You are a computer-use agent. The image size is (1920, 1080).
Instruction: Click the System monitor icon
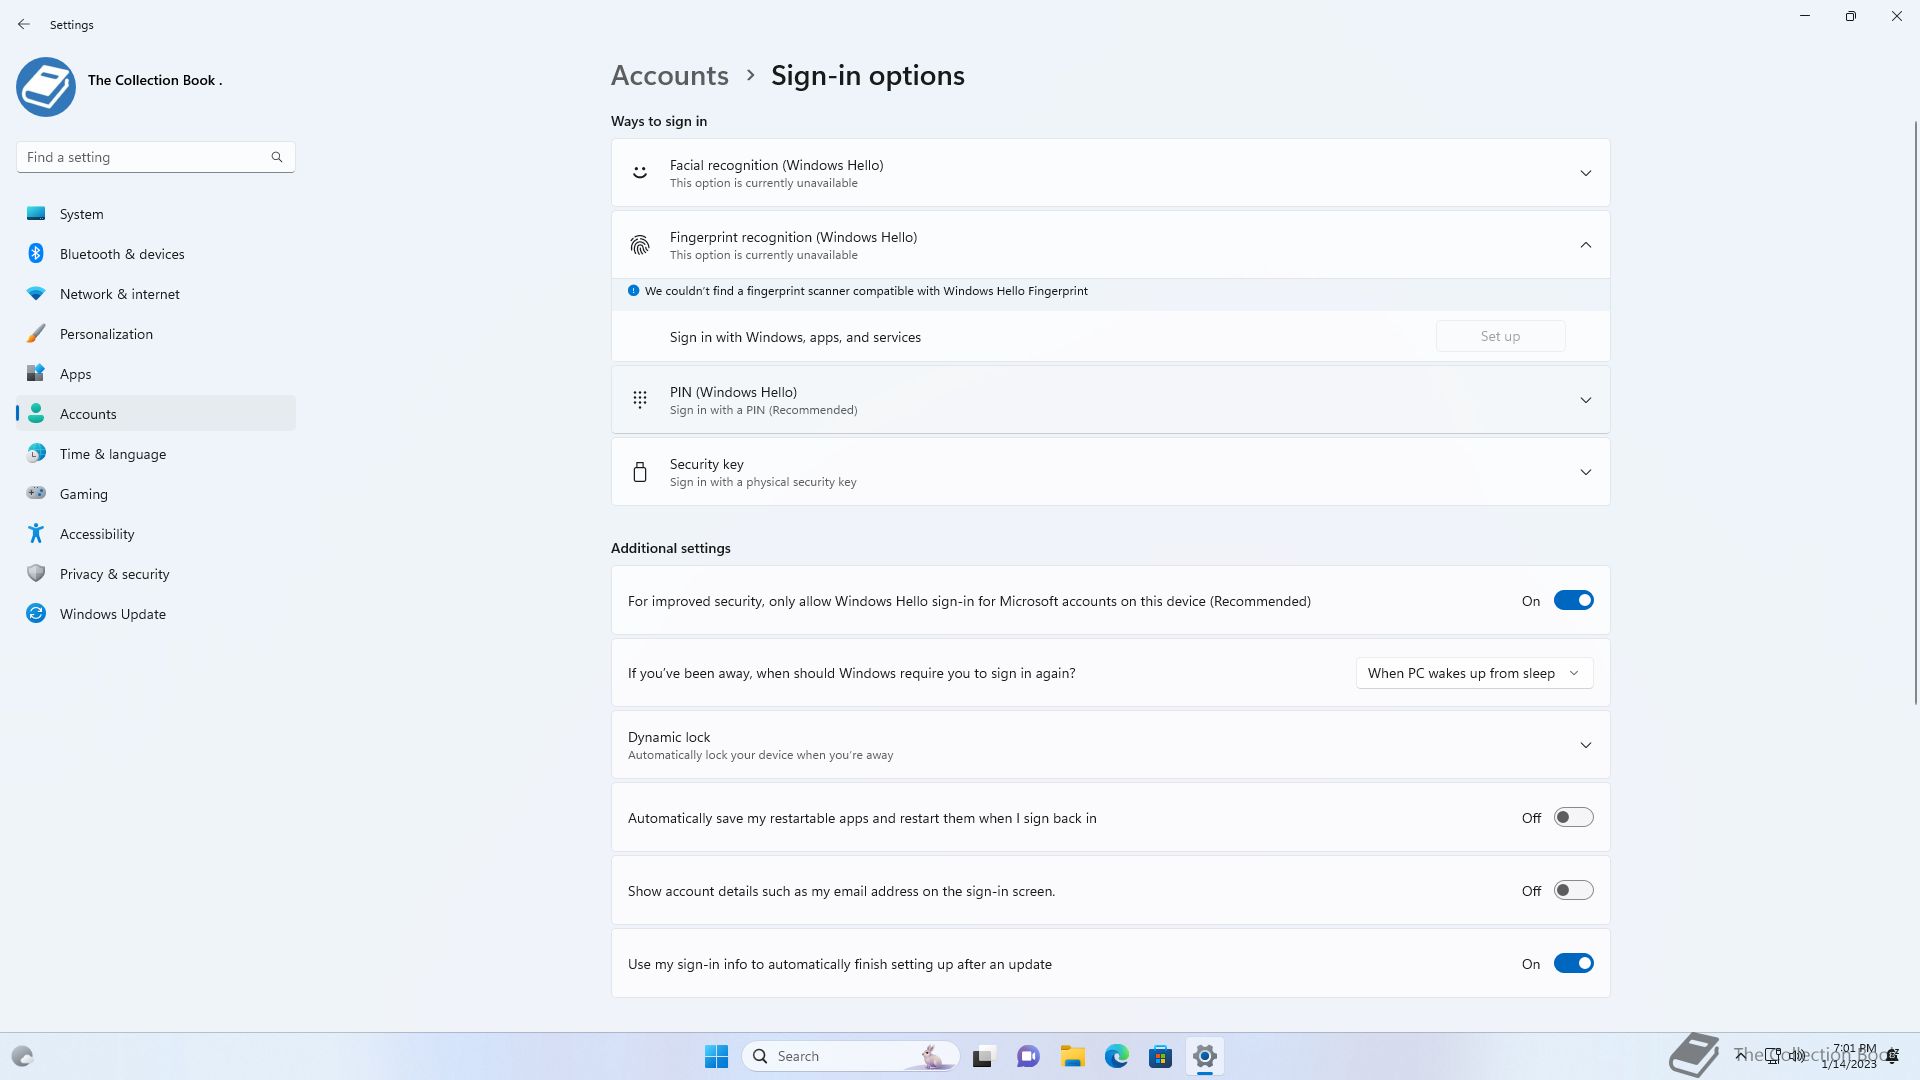click(36, 213)
